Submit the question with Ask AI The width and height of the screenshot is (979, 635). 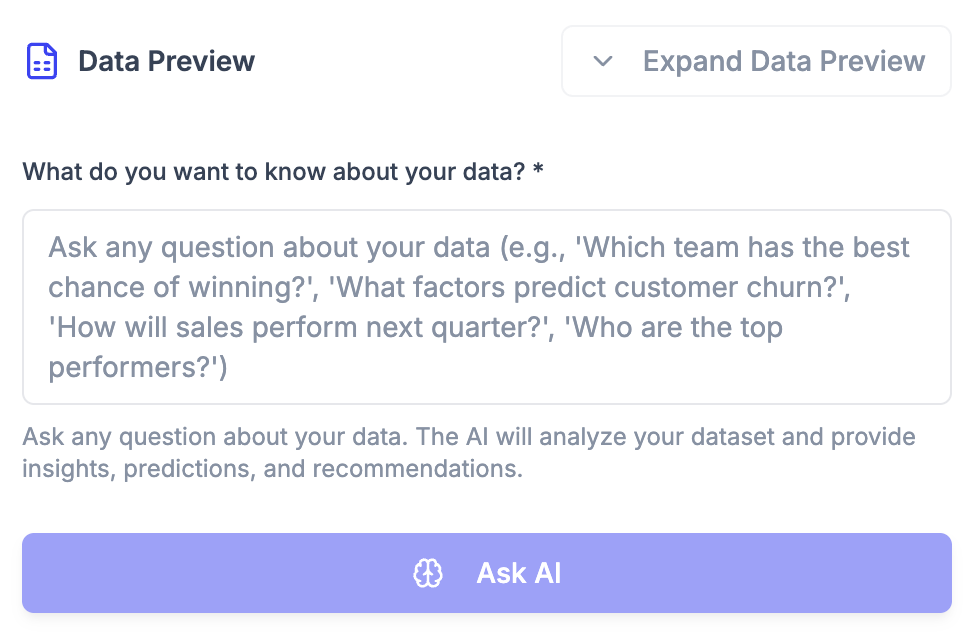(487, 573)
